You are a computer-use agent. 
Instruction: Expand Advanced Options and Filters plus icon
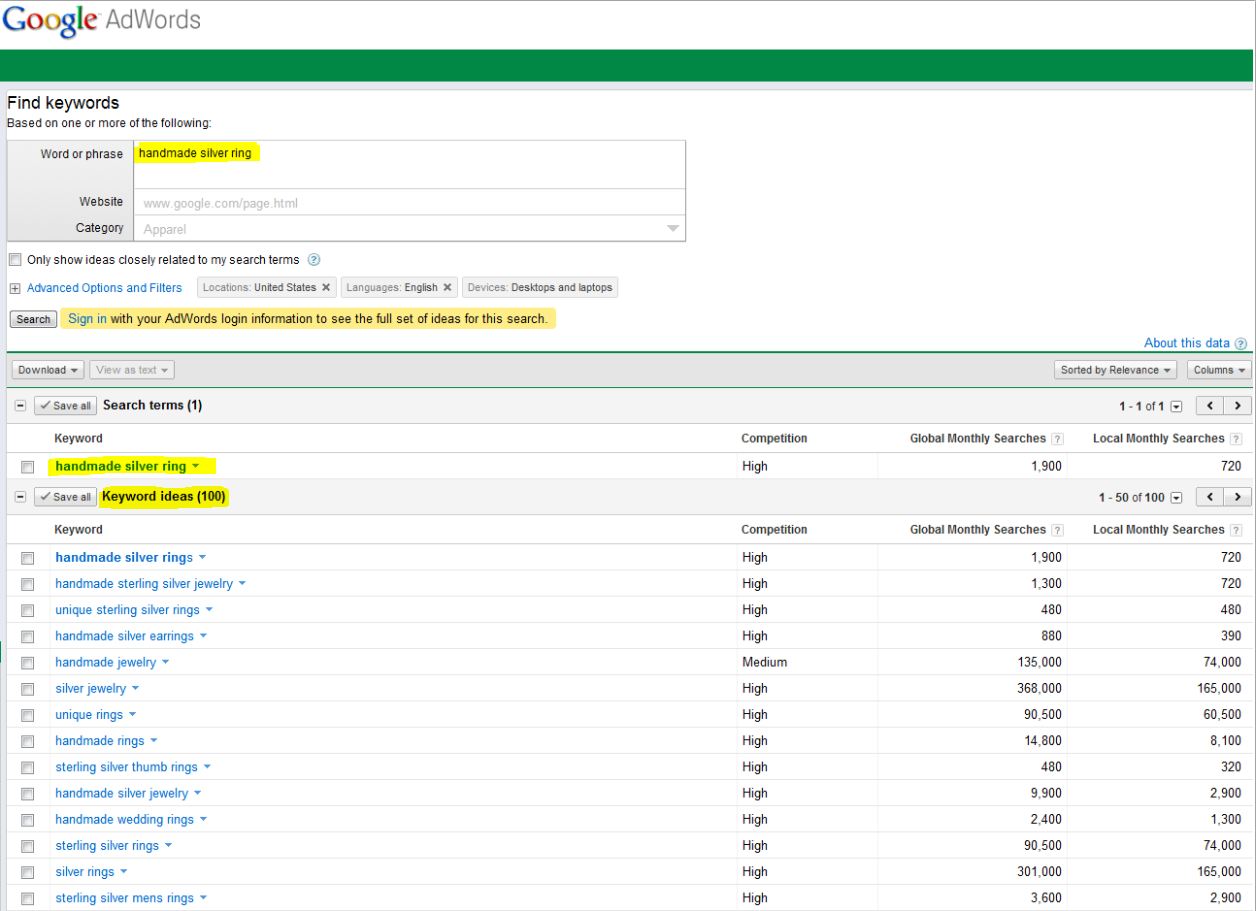click(15, 288)
